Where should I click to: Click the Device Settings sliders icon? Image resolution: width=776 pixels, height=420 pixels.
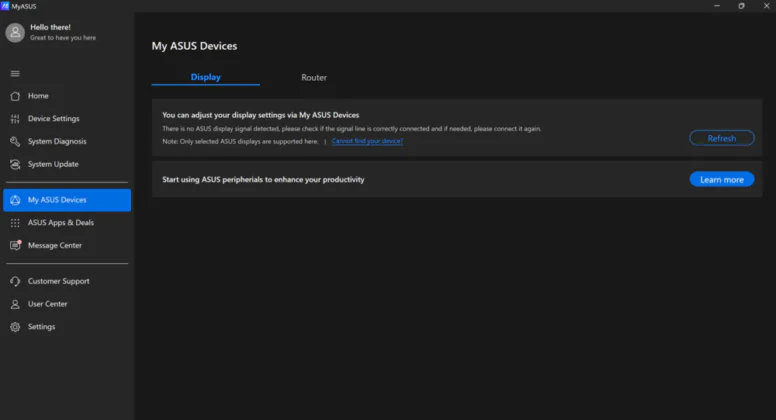(x=15, y=119)
